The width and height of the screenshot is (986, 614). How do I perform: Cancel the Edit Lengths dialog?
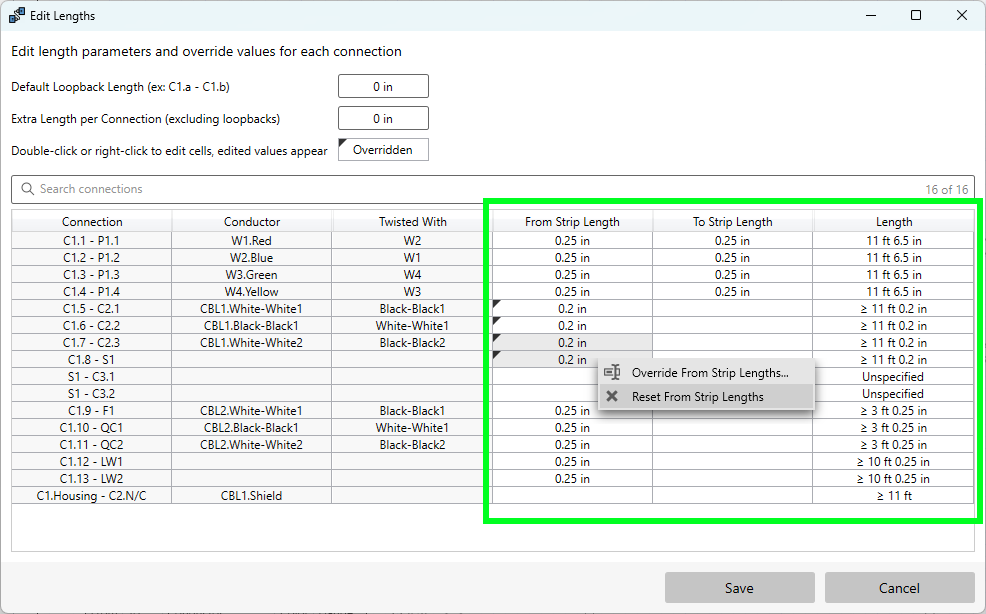pyautogui.click(x=899, y=588)
